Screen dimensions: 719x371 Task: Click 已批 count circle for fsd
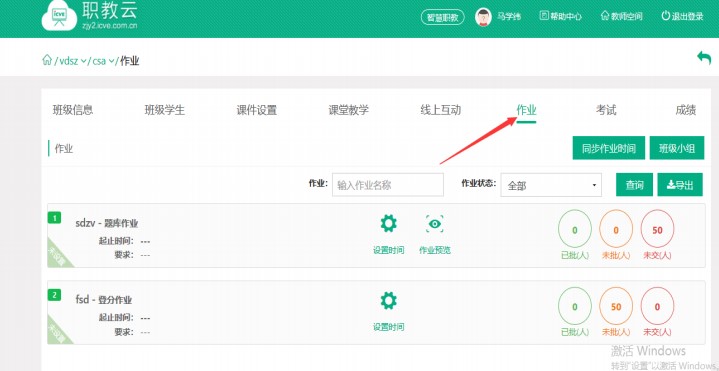[x=575, y=306]
